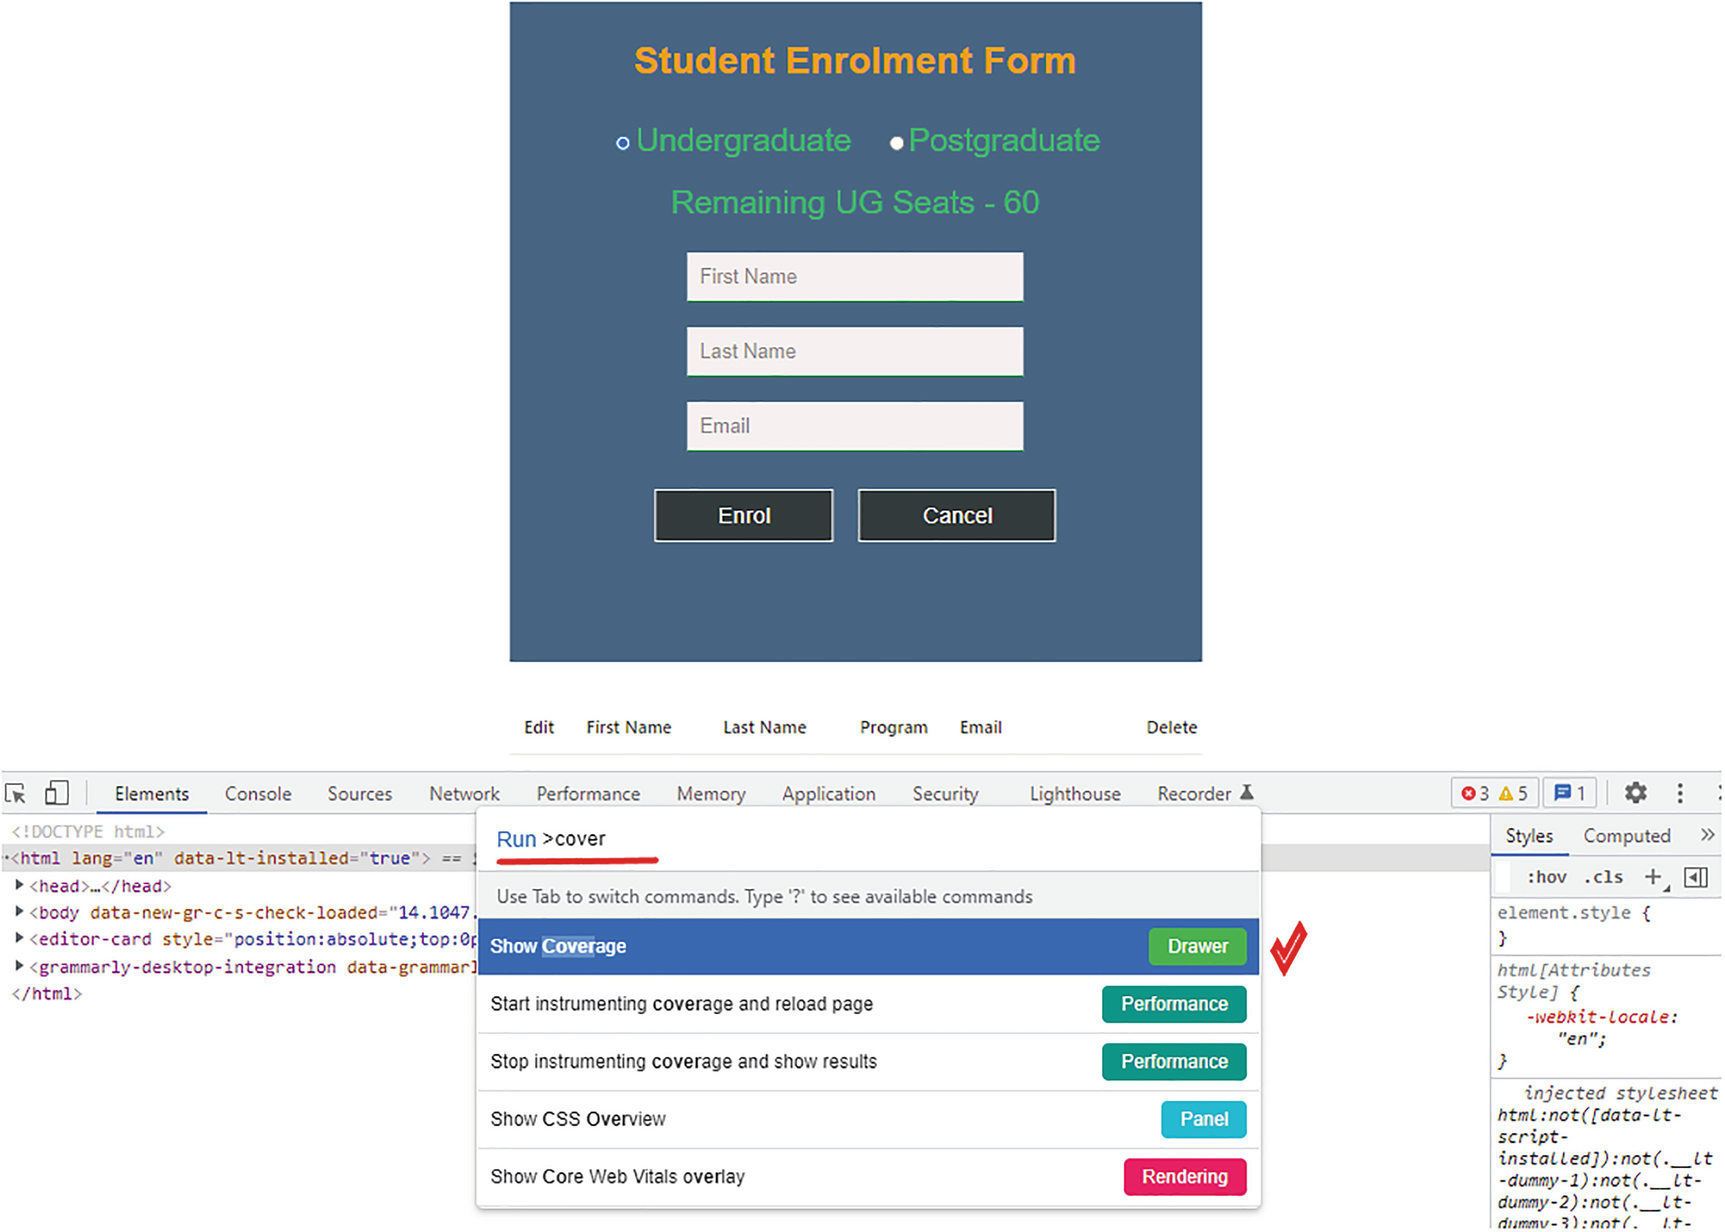The width and height of the screenshot is (1725, 1232).
Task: Click the new style rule plus icon
Action: [1653, 877]
